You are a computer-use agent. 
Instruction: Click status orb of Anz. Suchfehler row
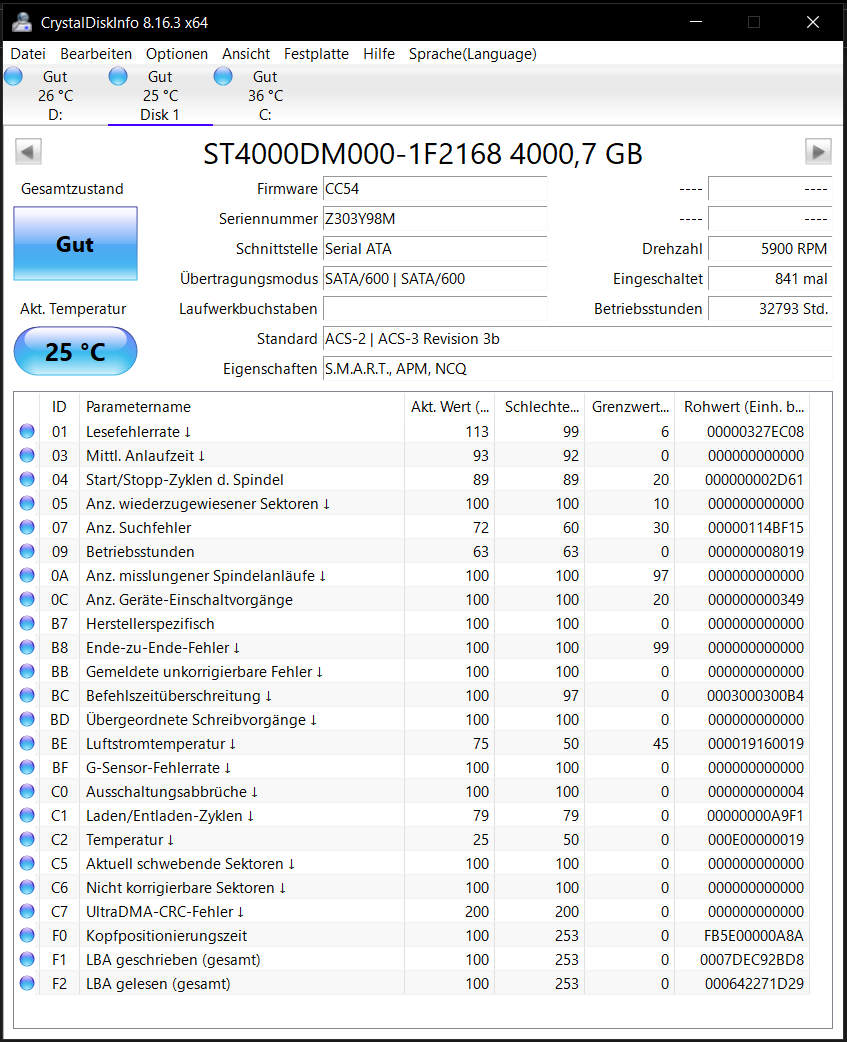(27, 527)
